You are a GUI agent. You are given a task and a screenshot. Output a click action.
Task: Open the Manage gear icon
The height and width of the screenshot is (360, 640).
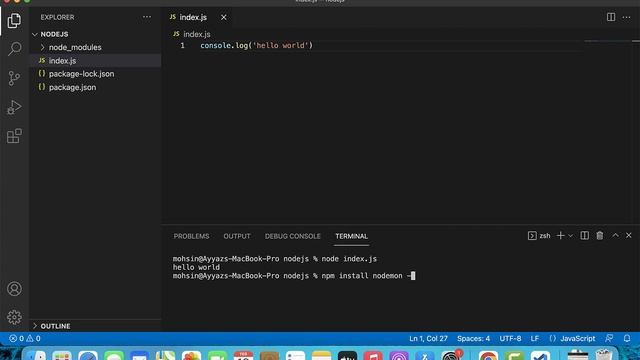[x=14, y=317]
